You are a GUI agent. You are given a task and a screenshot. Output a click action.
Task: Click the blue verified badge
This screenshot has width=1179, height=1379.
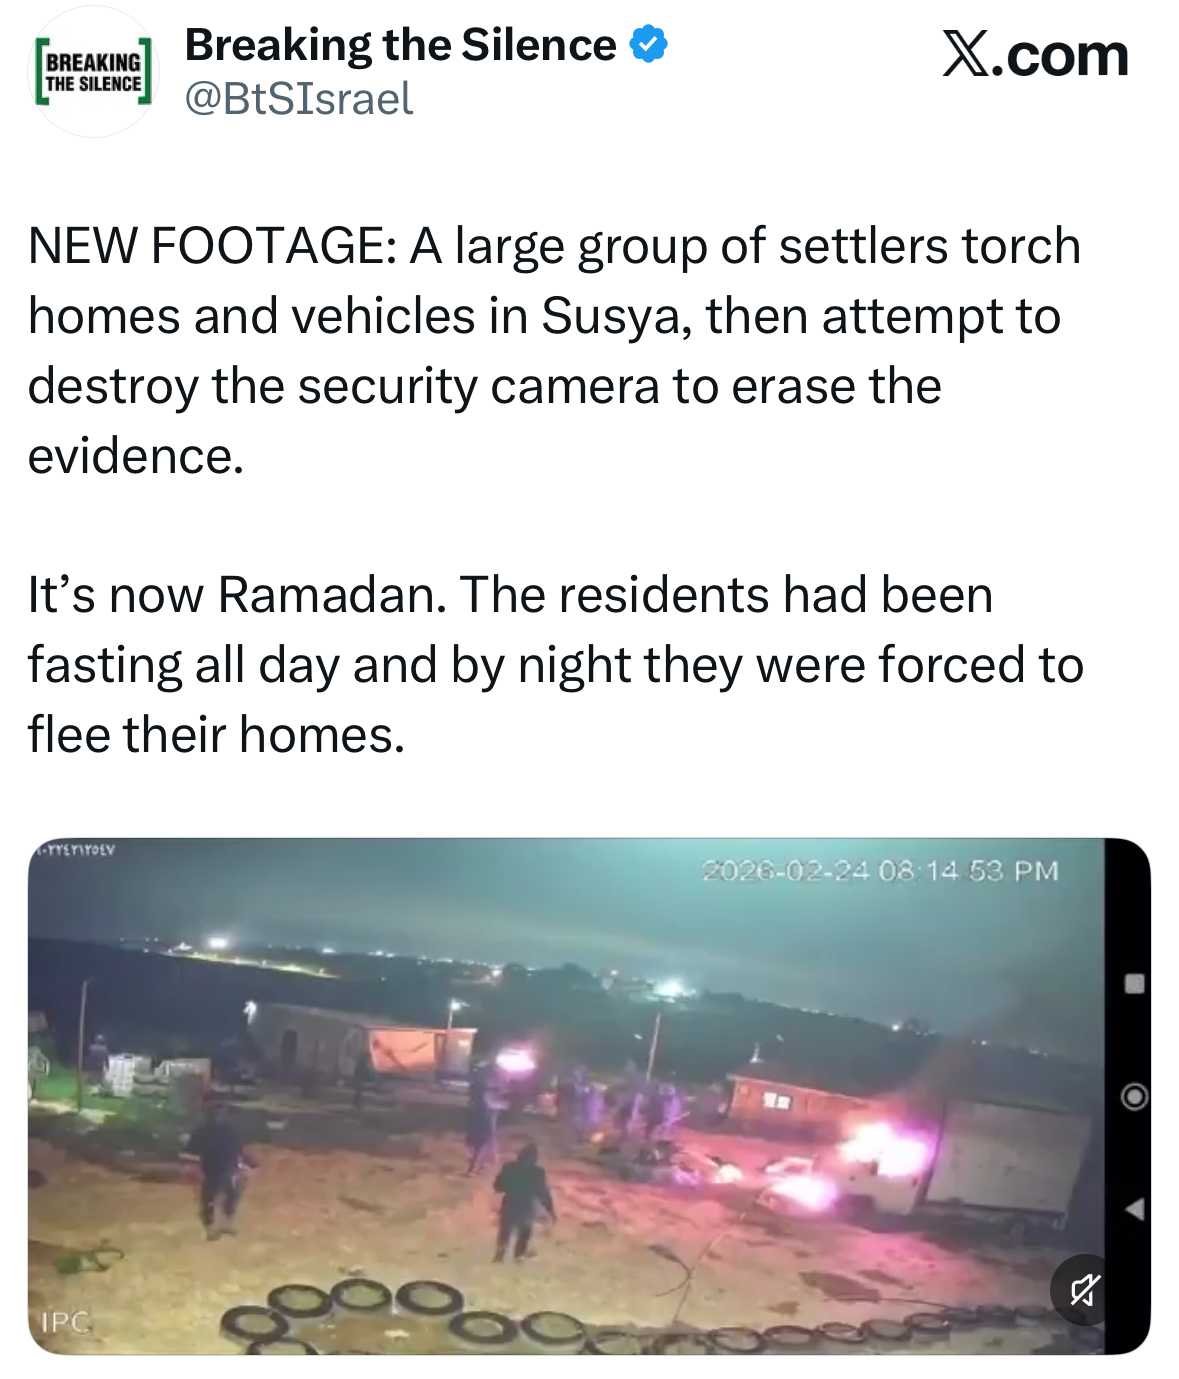point(649,45)
